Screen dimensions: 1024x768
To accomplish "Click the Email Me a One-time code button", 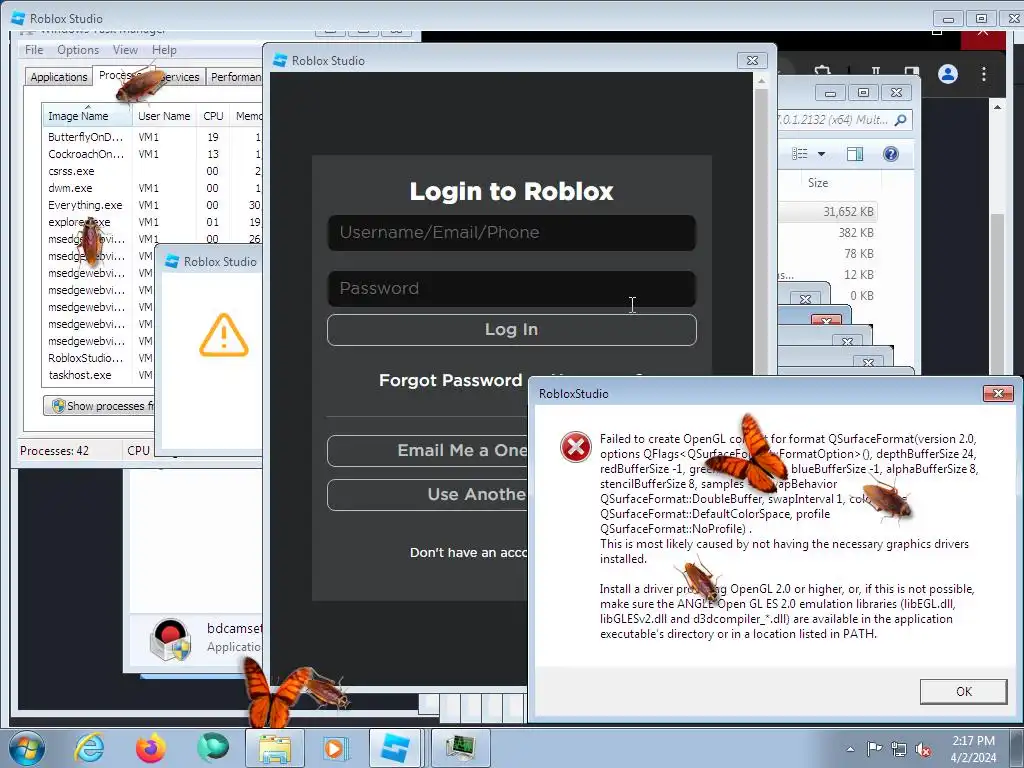I will point(427,451).
